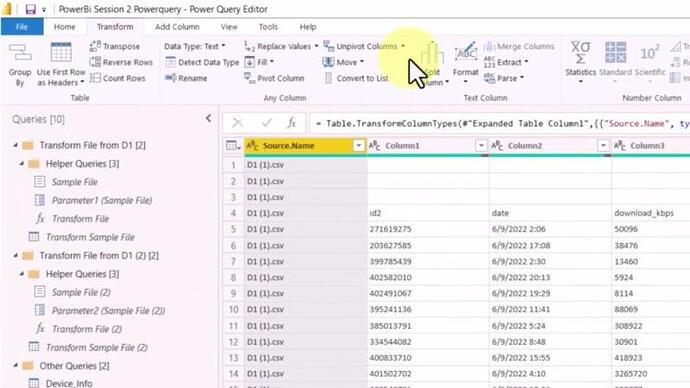Click Count Rows
This screenshot has height=388, width=690.
point(117,78)
